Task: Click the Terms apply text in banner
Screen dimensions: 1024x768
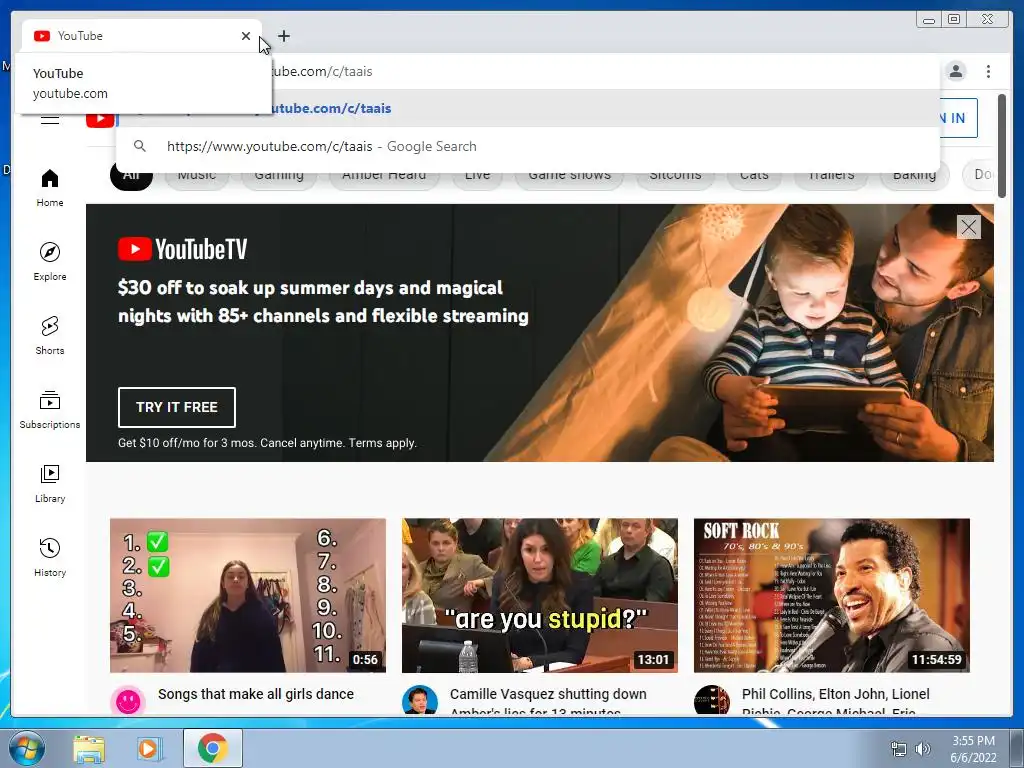Action: [x=382, y=443]
